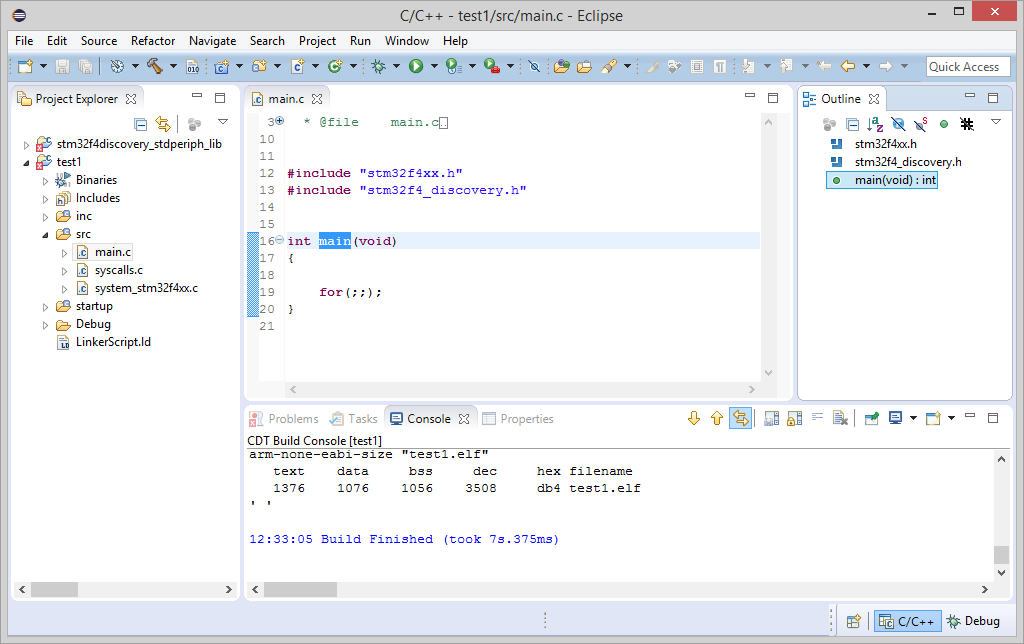Expand the Debug folder in project tree

(46, 324)
